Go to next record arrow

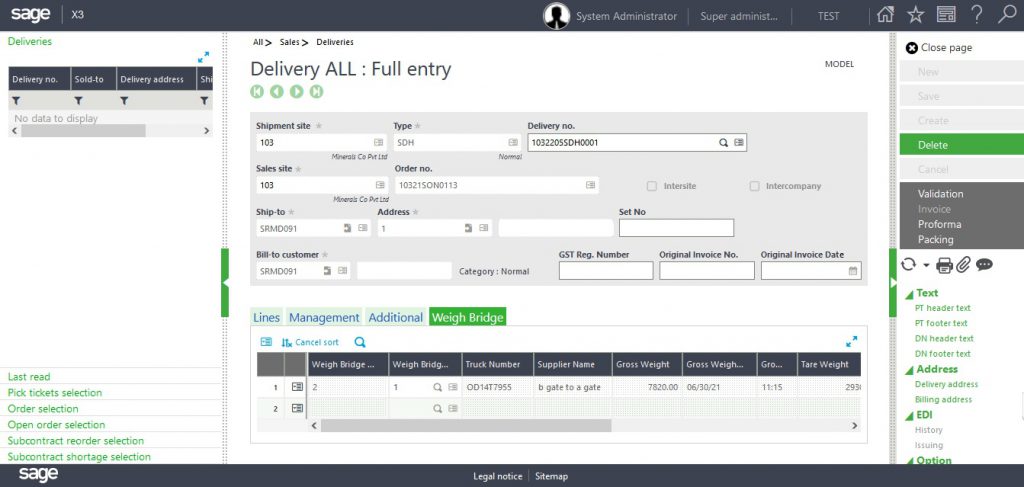296,91
